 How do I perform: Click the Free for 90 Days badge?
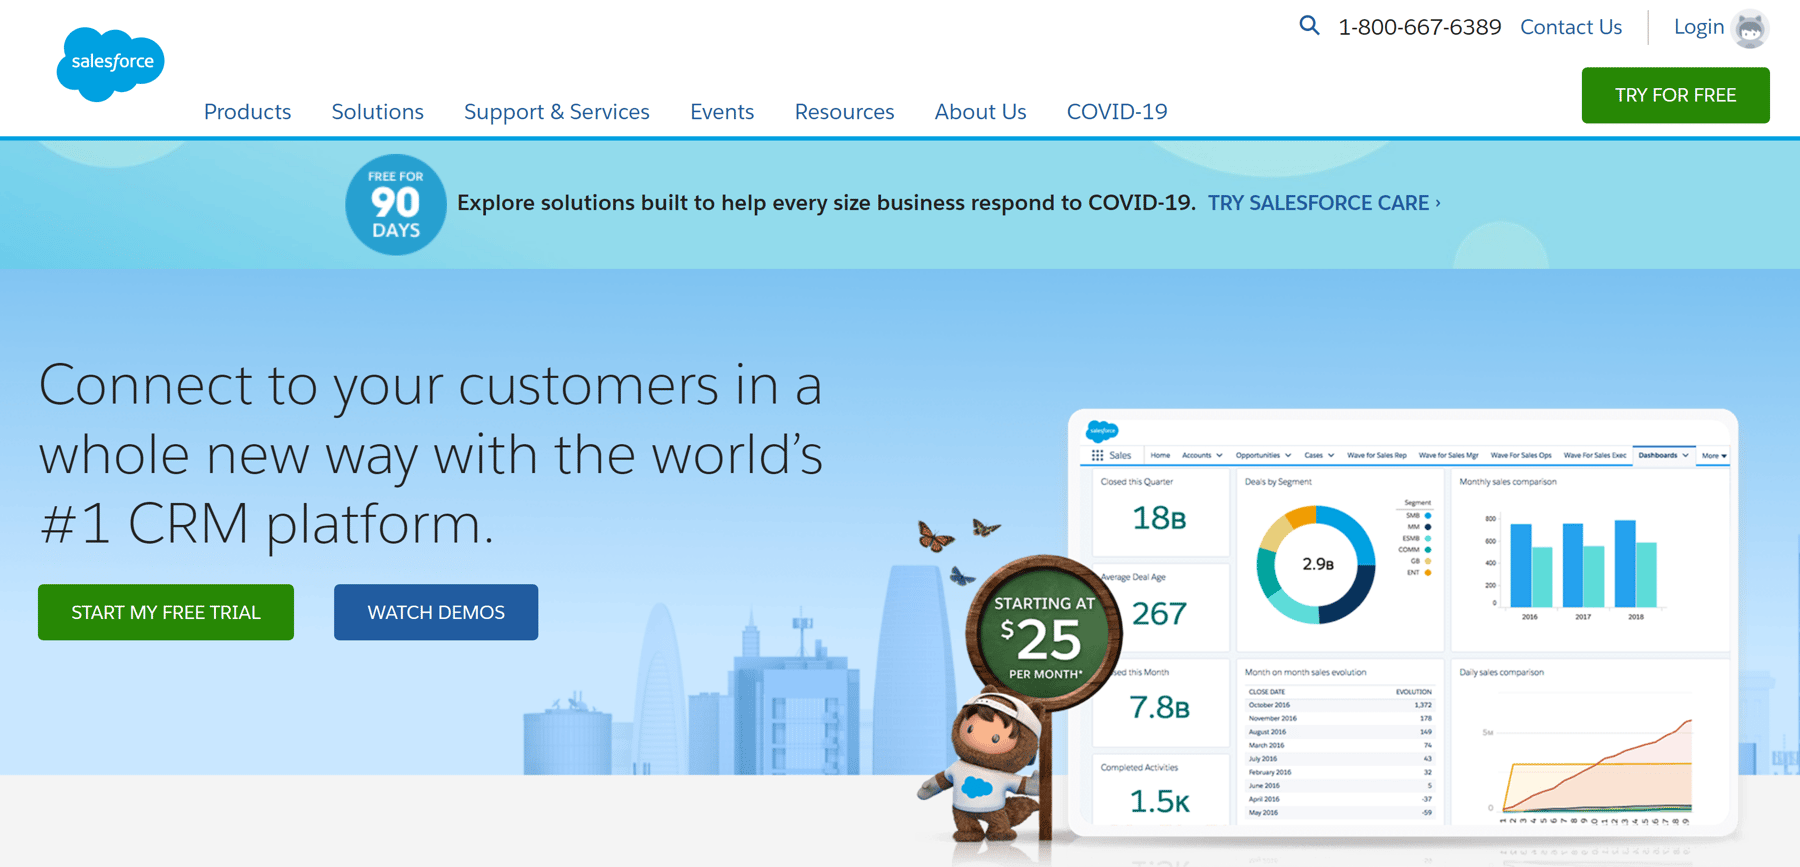click(395, 204)
